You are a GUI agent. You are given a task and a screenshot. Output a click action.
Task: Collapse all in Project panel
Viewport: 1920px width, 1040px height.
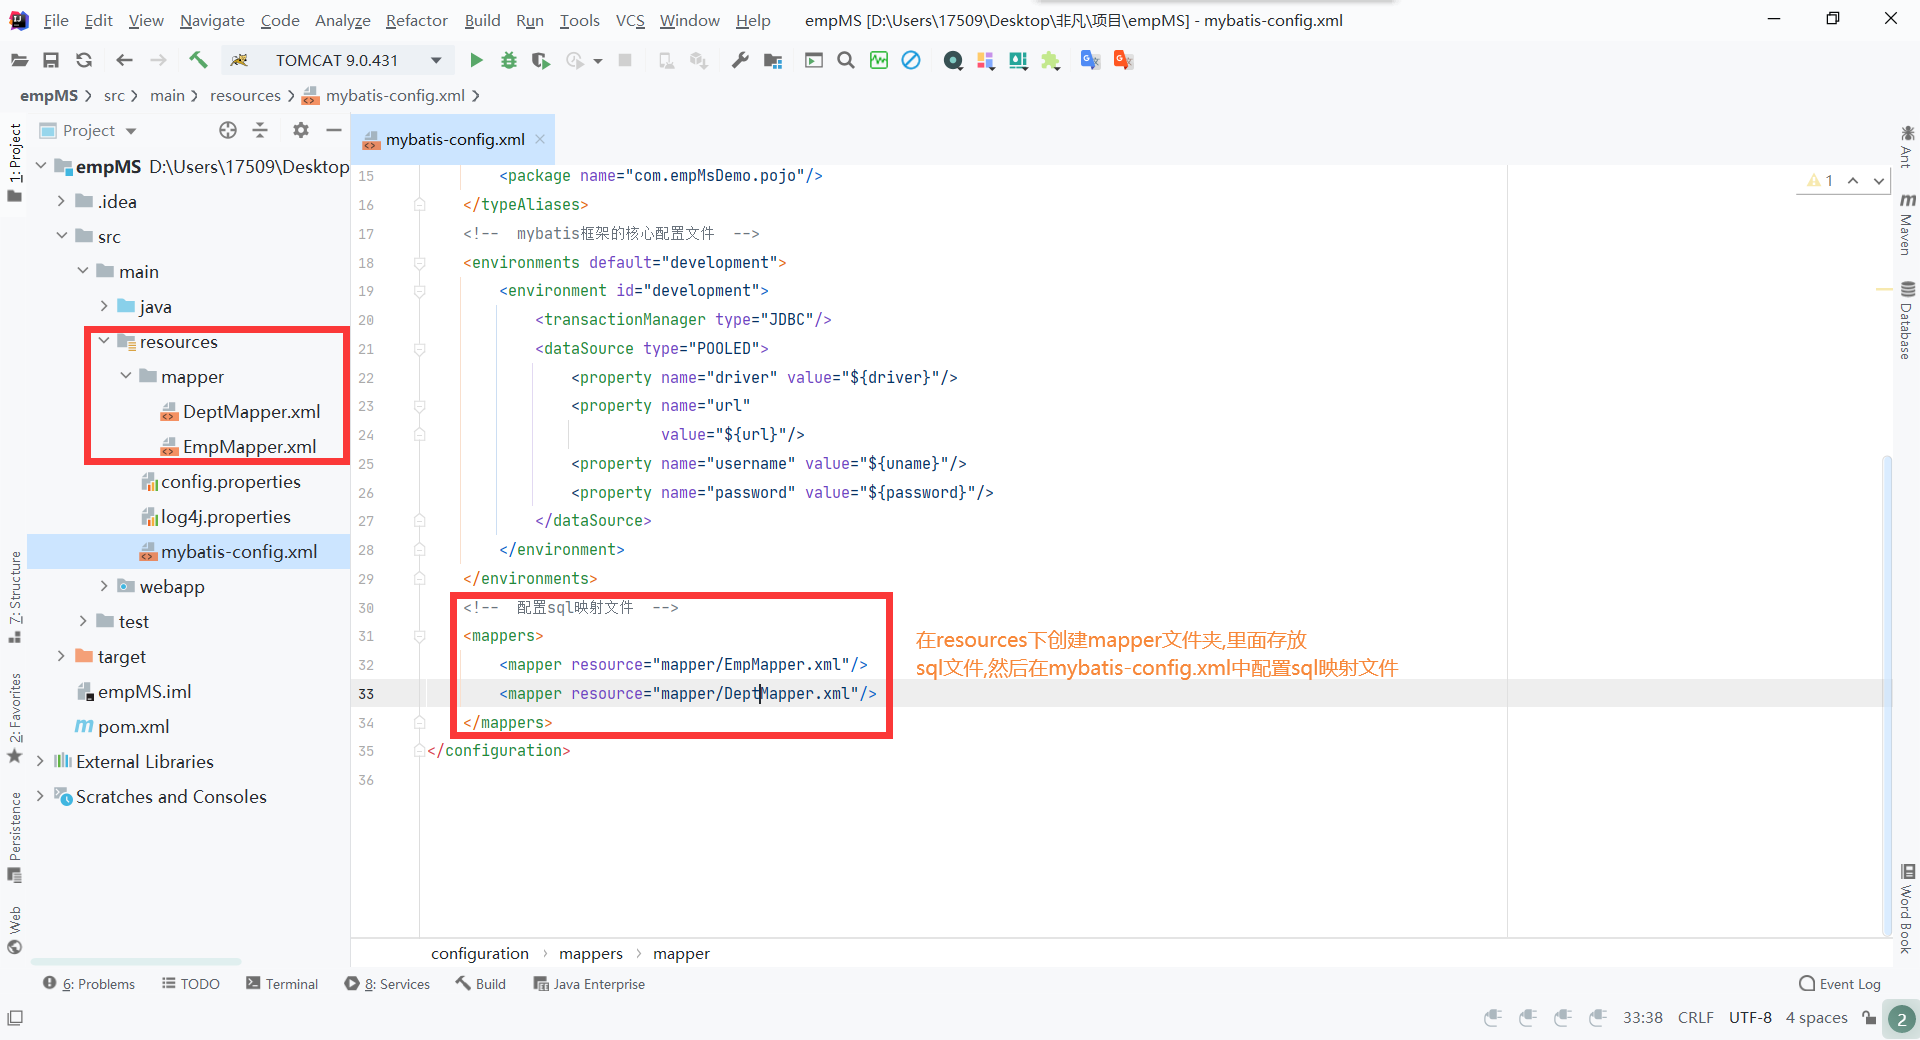[x=260, y=130]
